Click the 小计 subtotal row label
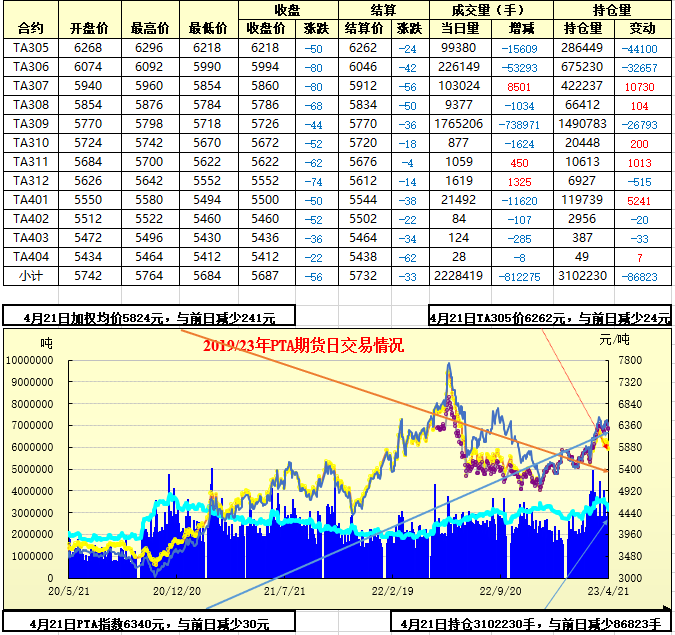The height and width of the screenshot is (635, 675). (31, 277)
